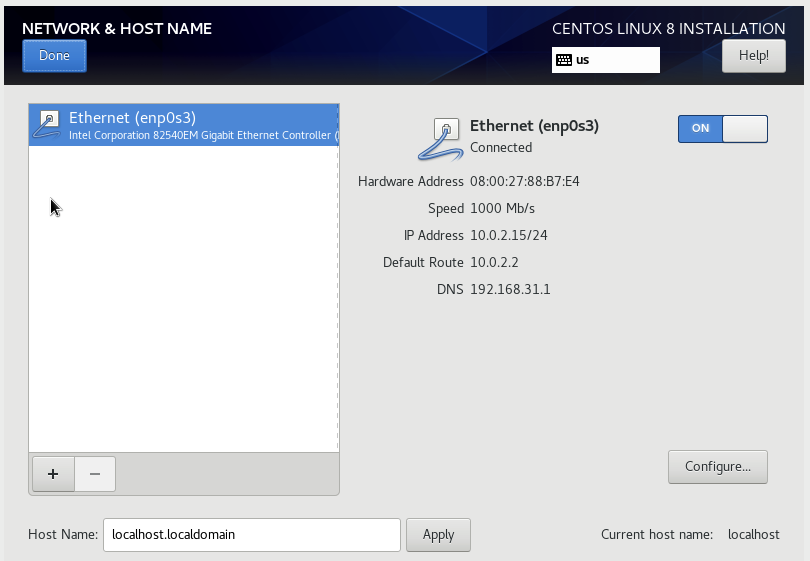Open the Configure... dialog

(x=718, y=467)
